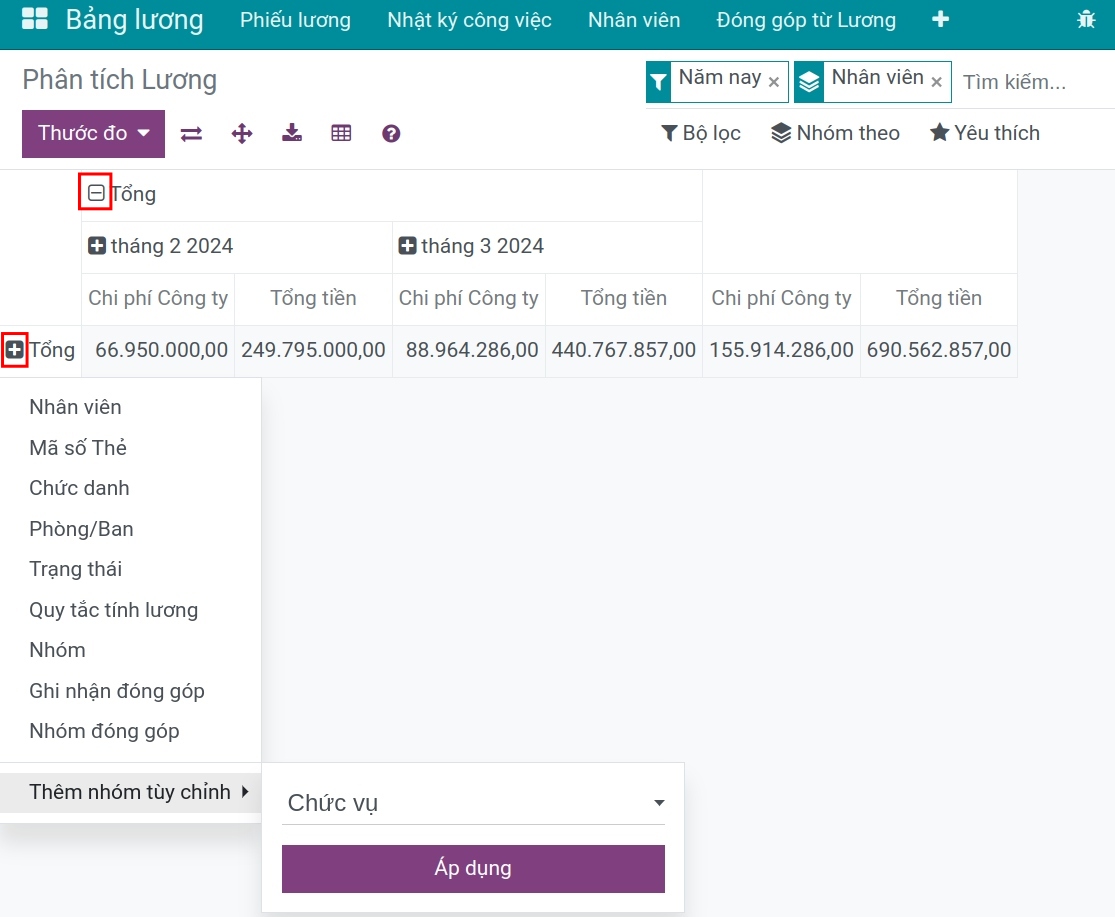Image resolution: width=1115 pixels, height=917 pixels.
Task: Select 'Phòng/Ban' from the grouping list
Action: tap(81, 529)
